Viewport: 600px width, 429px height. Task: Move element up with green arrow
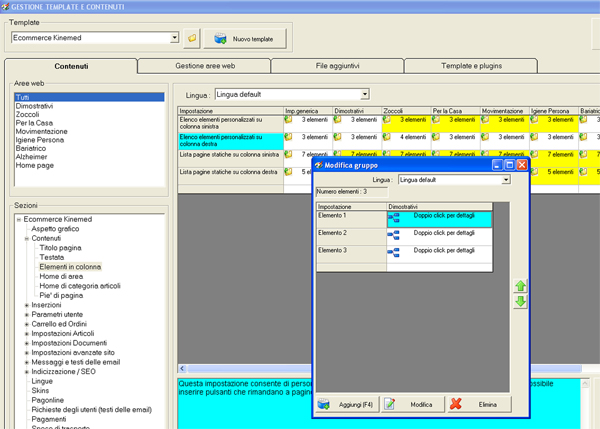pyautogui.click(x=520, y=286)
